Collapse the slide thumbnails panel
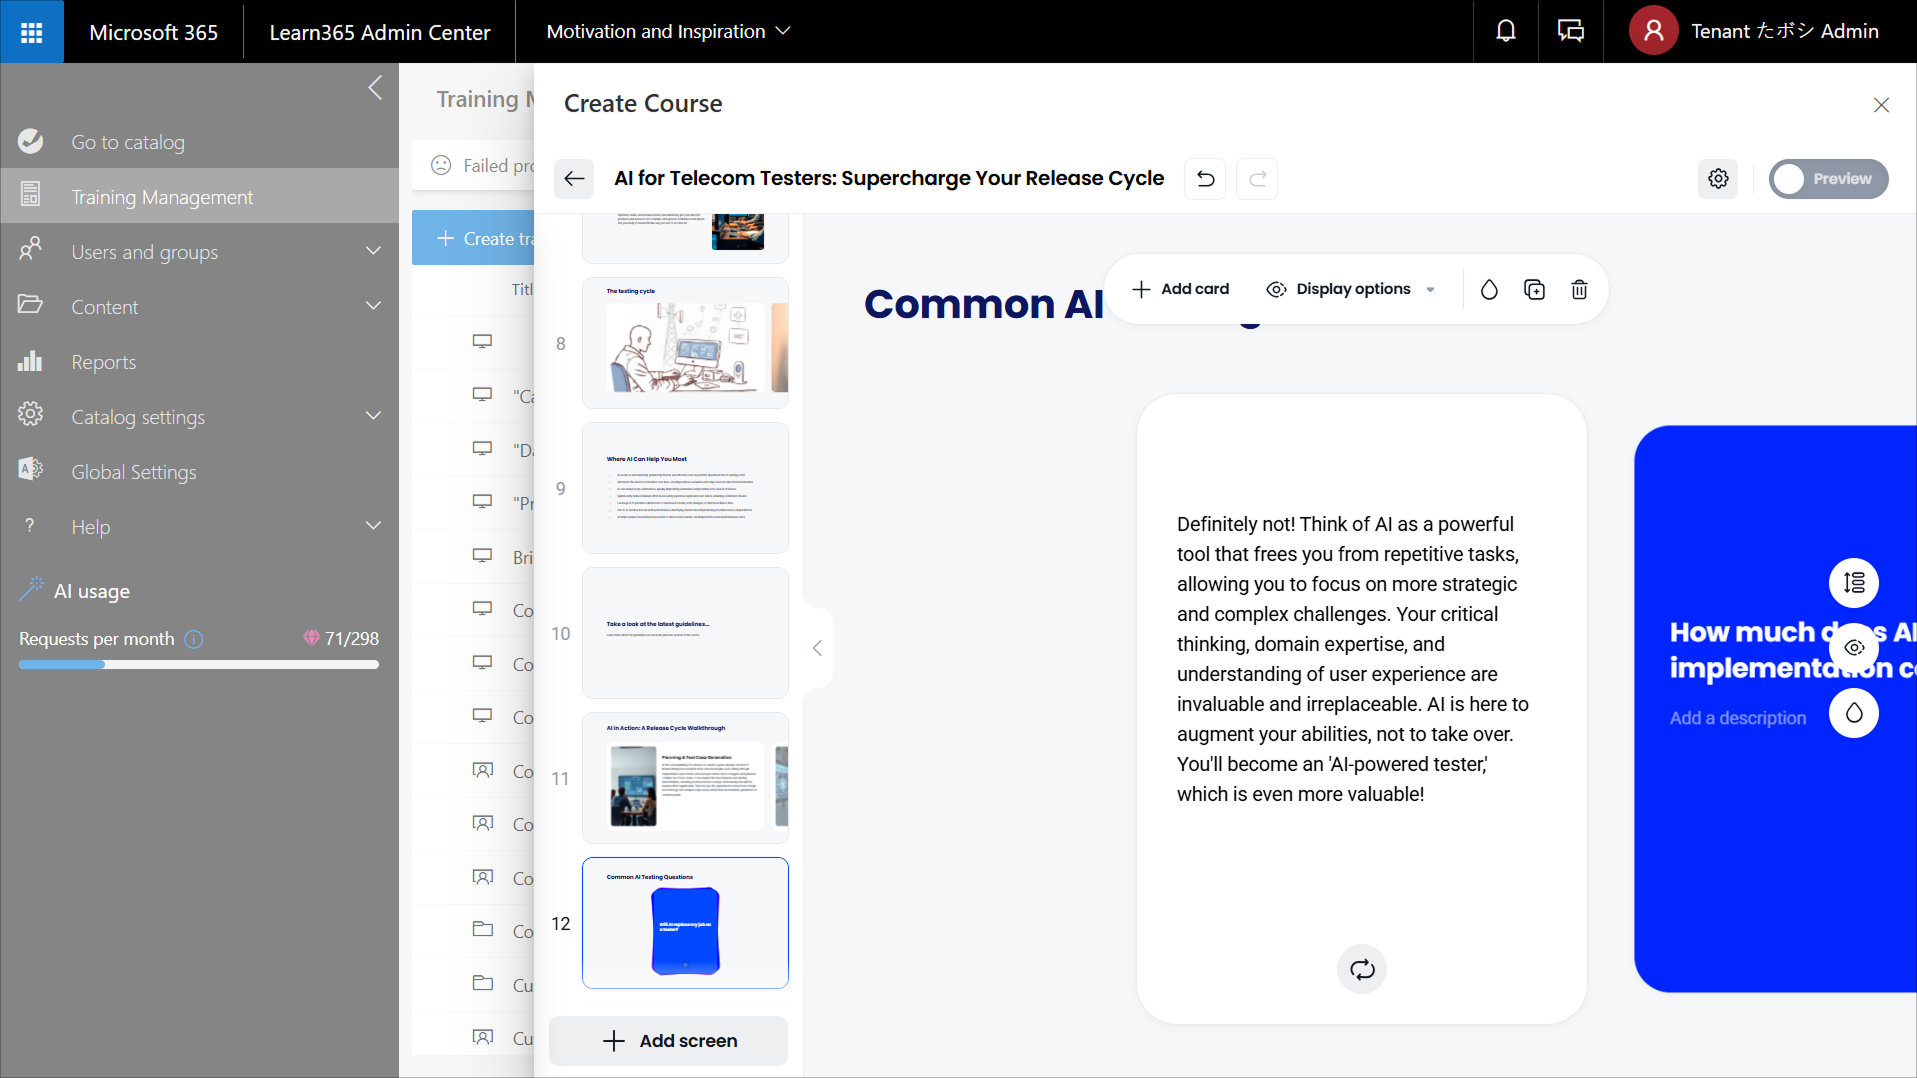This screenshot has height=1078, width=1917. click(817, 648)
